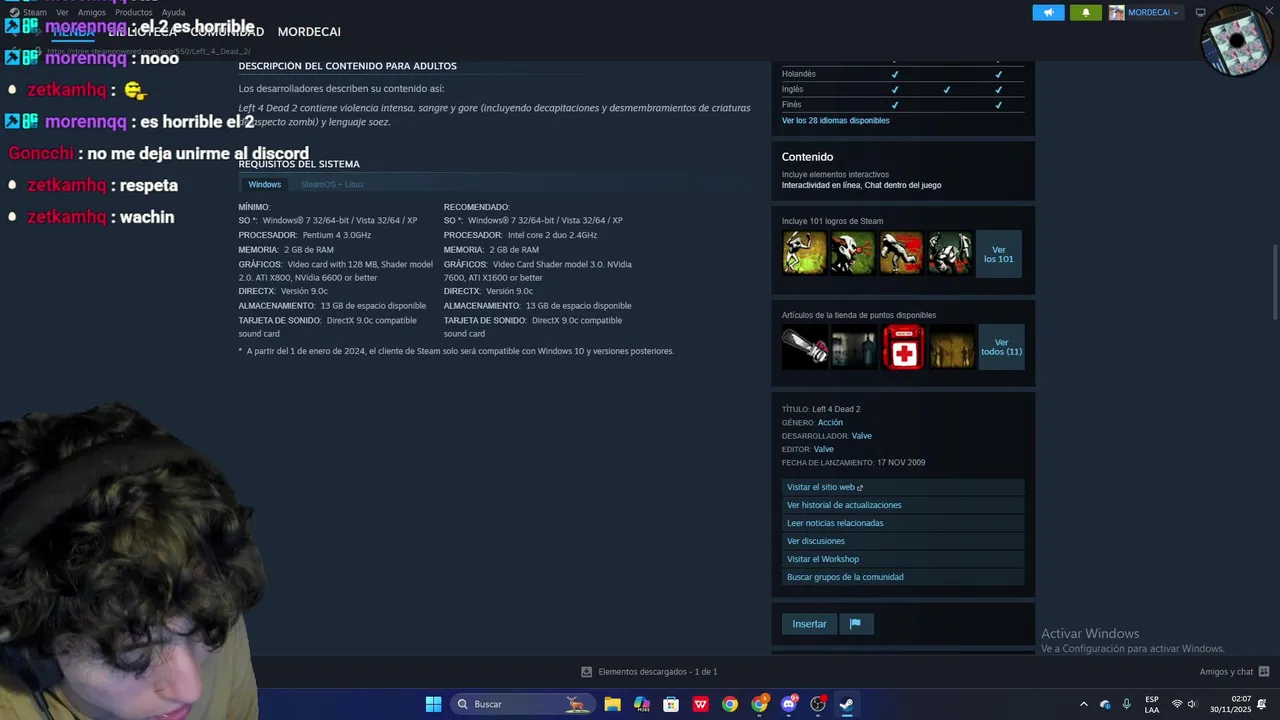
Task: Open first Google Chrome taskbar icon
Action: [x=730, y=704]
